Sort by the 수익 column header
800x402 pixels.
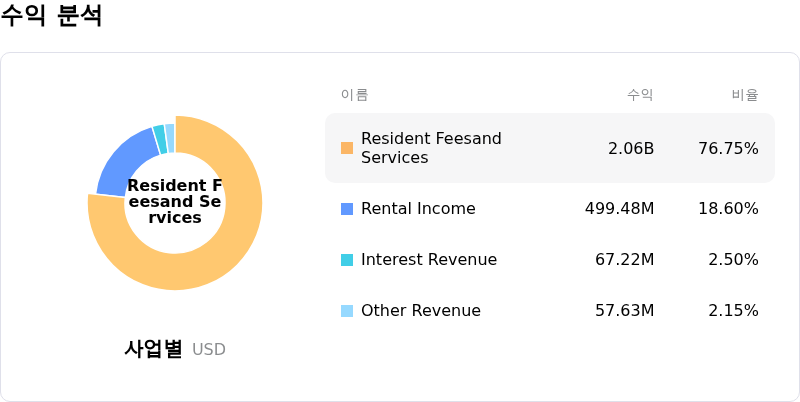coord(640,95)
